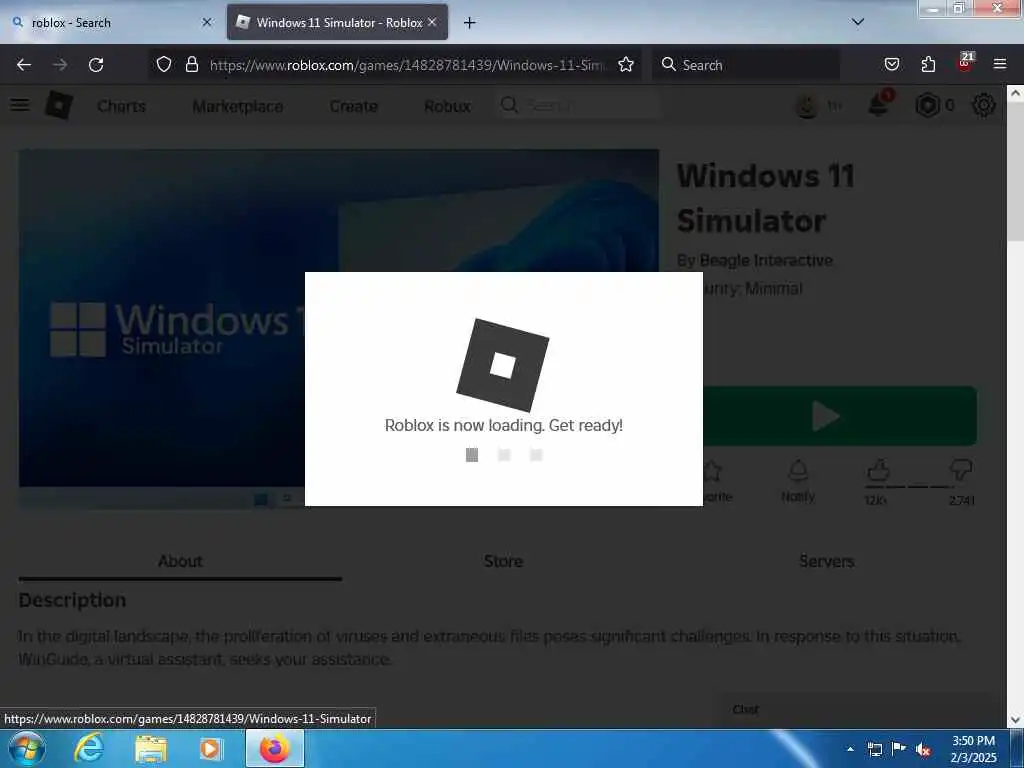Open the clock showing 3:50 PM
The image size is (1024, 768).
[x=973, y=749]
